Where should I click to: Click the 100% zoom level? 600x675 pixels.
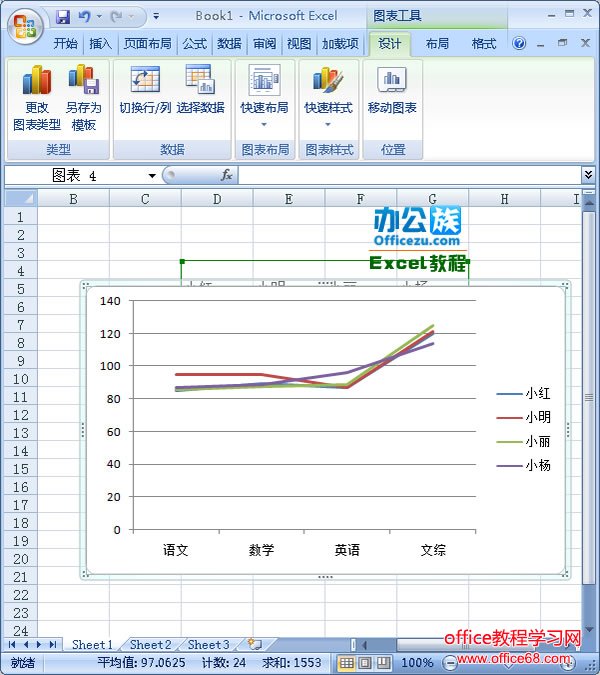click(417, 663)
